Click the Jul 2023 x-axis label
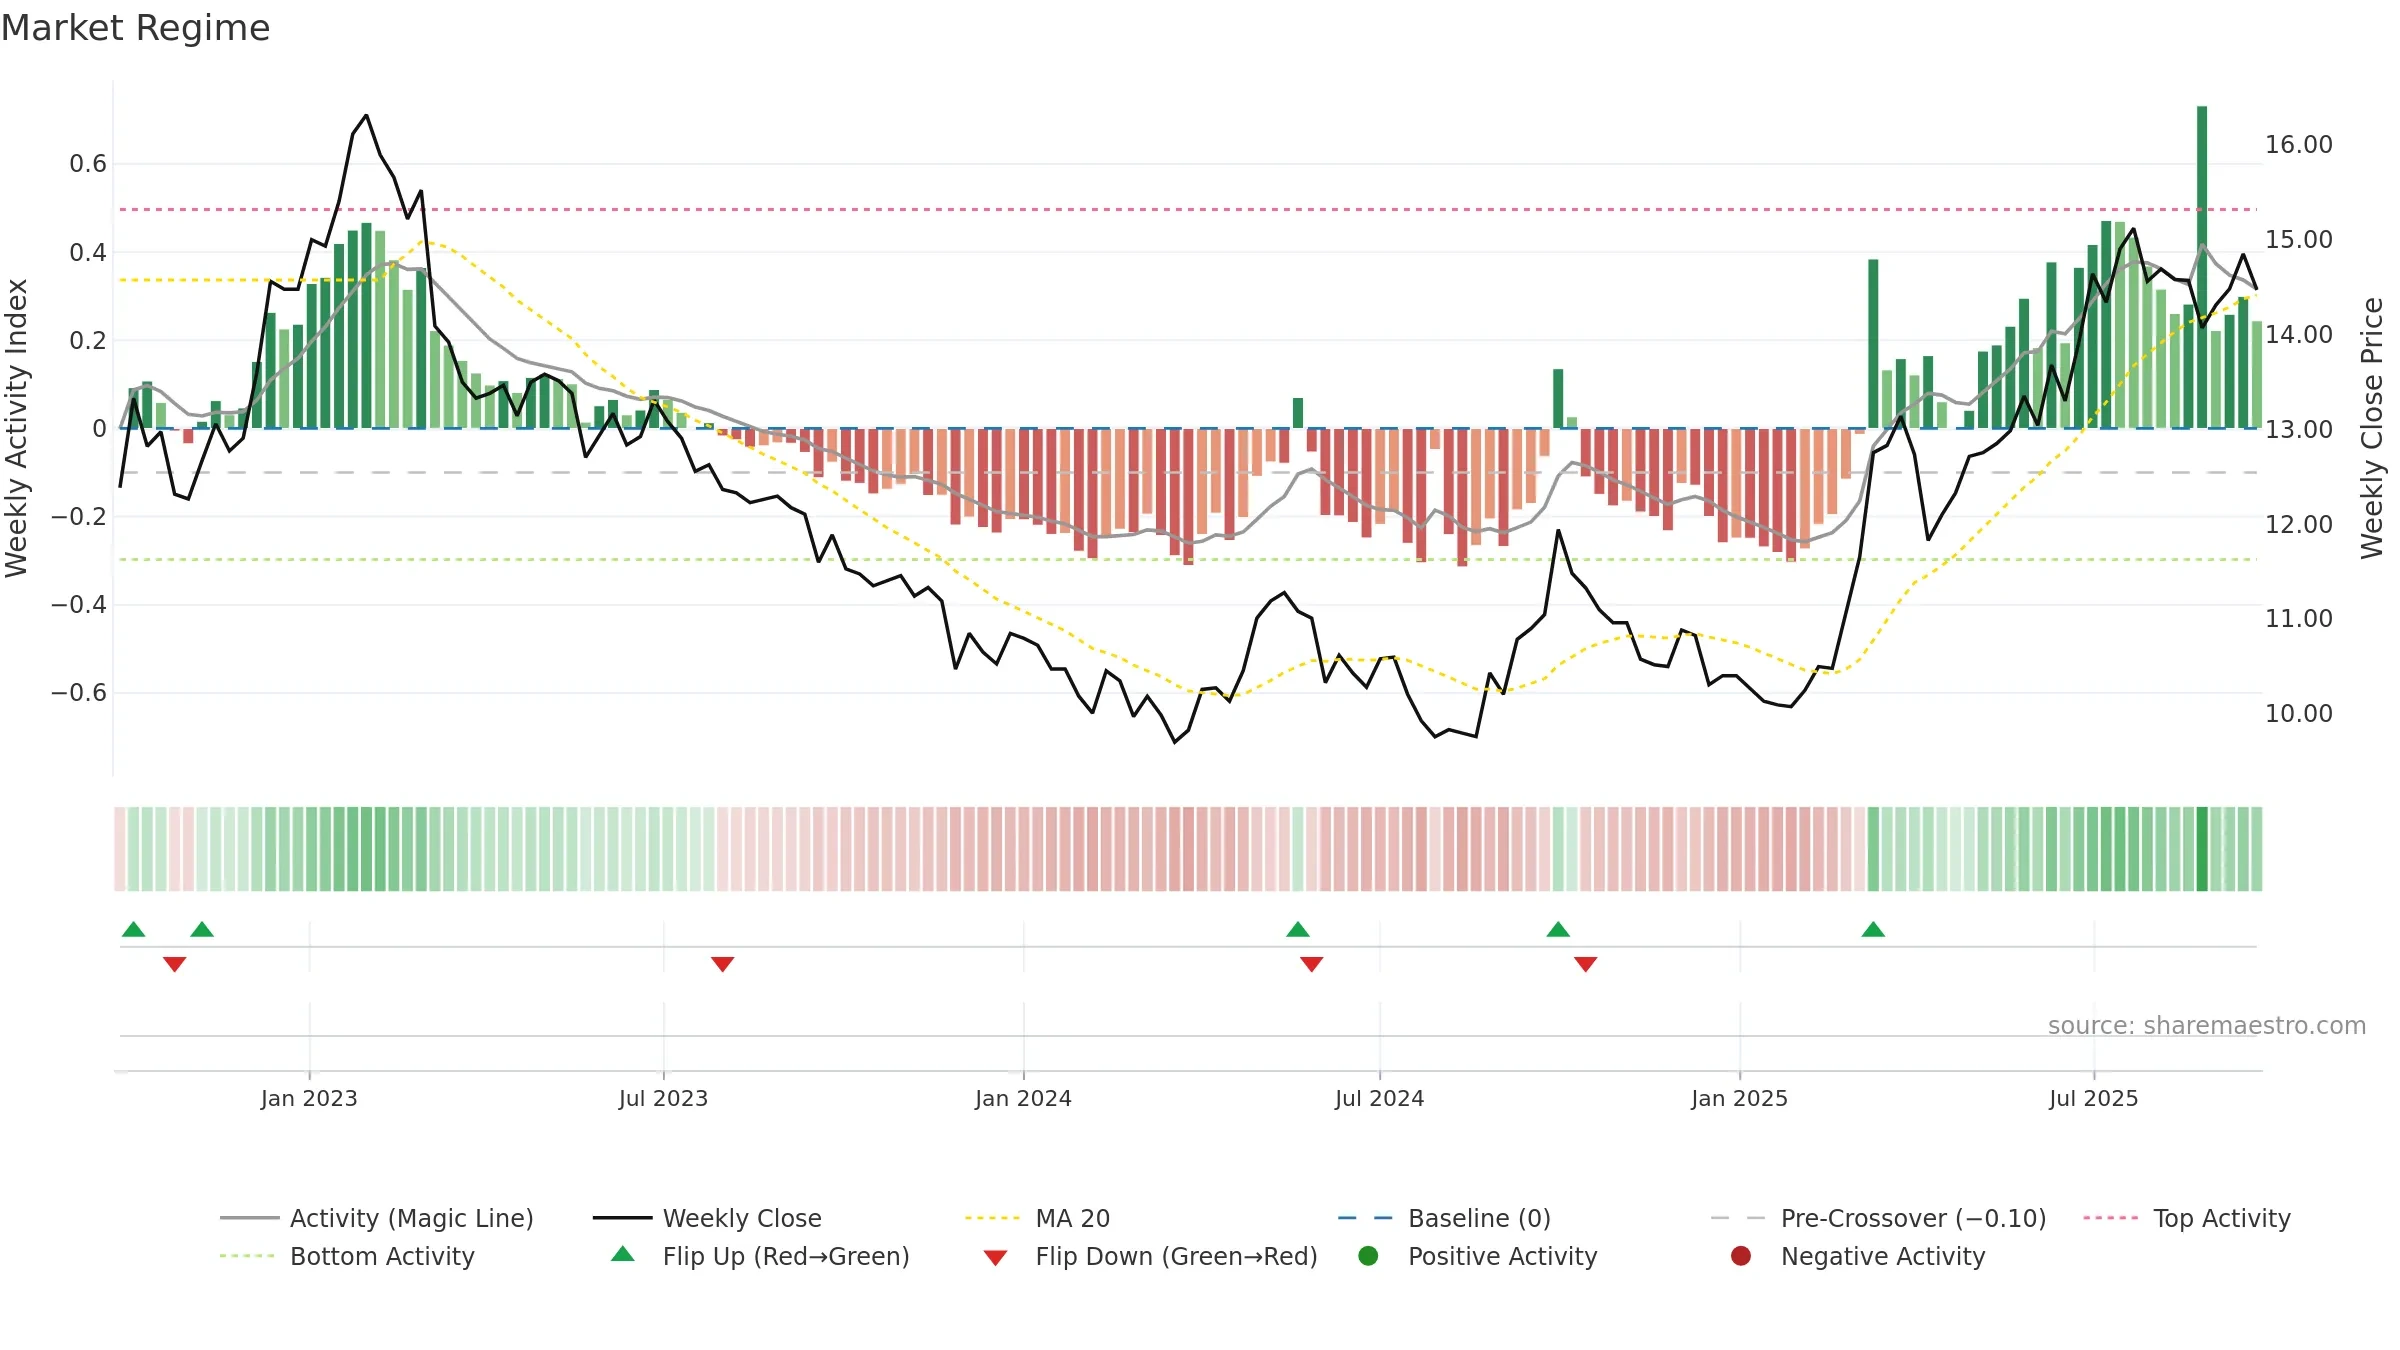Viewport: 2400px width, 1350px height. [x=663, y=1098]
